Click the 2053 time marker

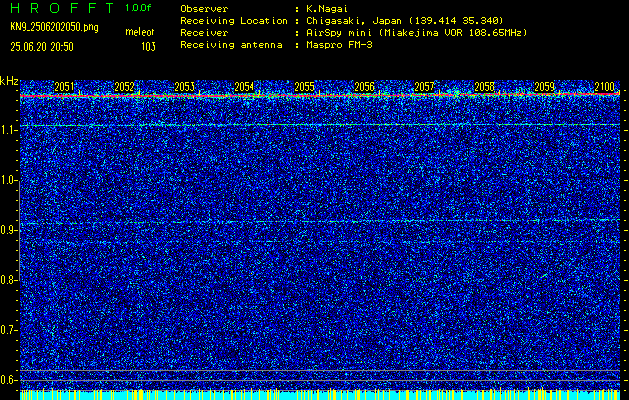(185, 87)
